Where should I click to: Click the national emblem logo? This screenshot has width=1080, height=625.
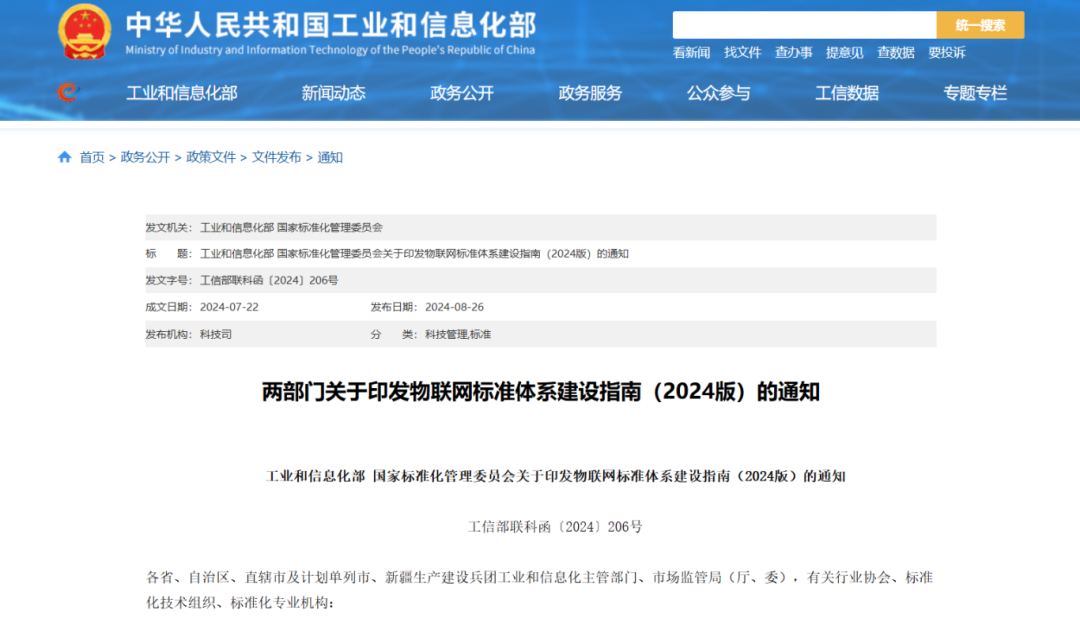(x=84, y=31)
